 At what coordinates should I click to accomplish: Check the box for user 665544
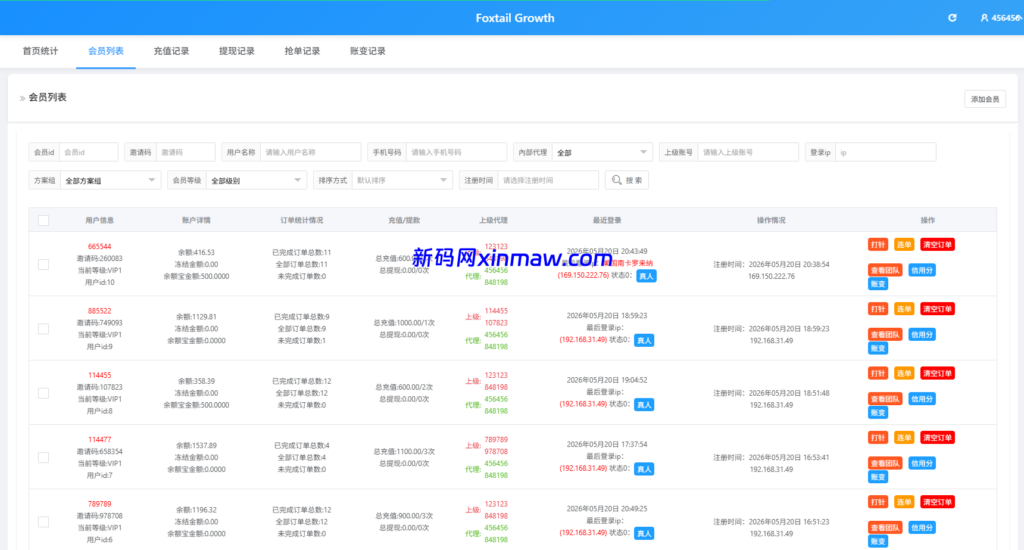pos(43,265)
